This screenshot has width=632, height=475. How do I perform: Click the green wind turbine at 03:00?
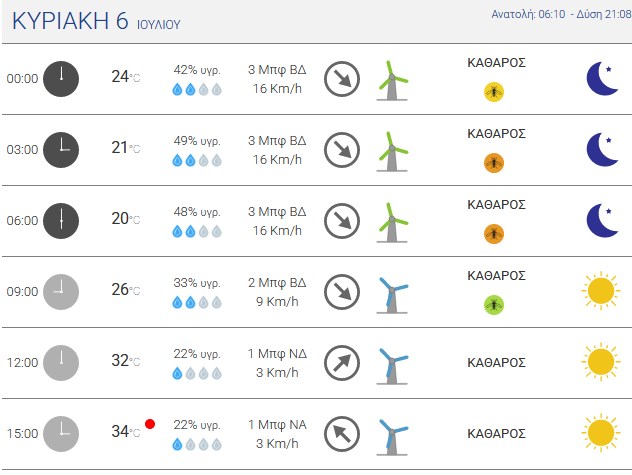(393, 151)
